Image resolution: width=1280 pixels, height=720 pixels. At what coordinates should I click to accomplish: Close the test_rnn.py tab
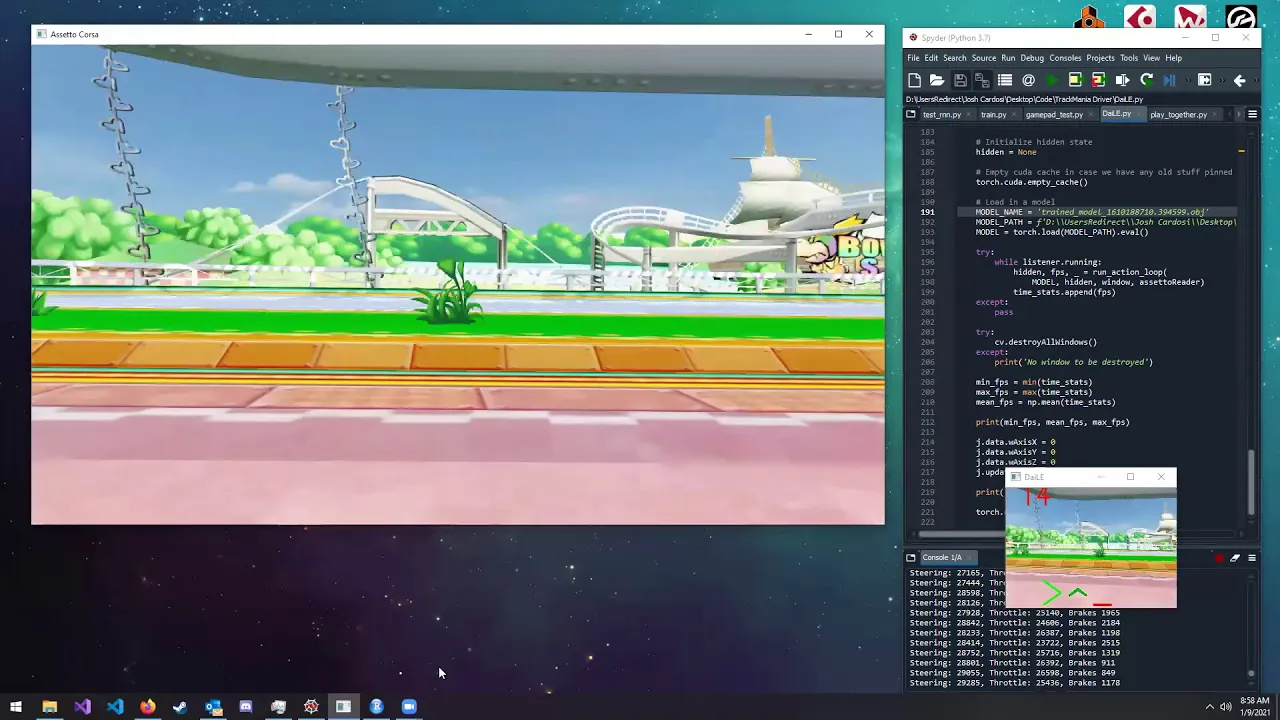970,115
